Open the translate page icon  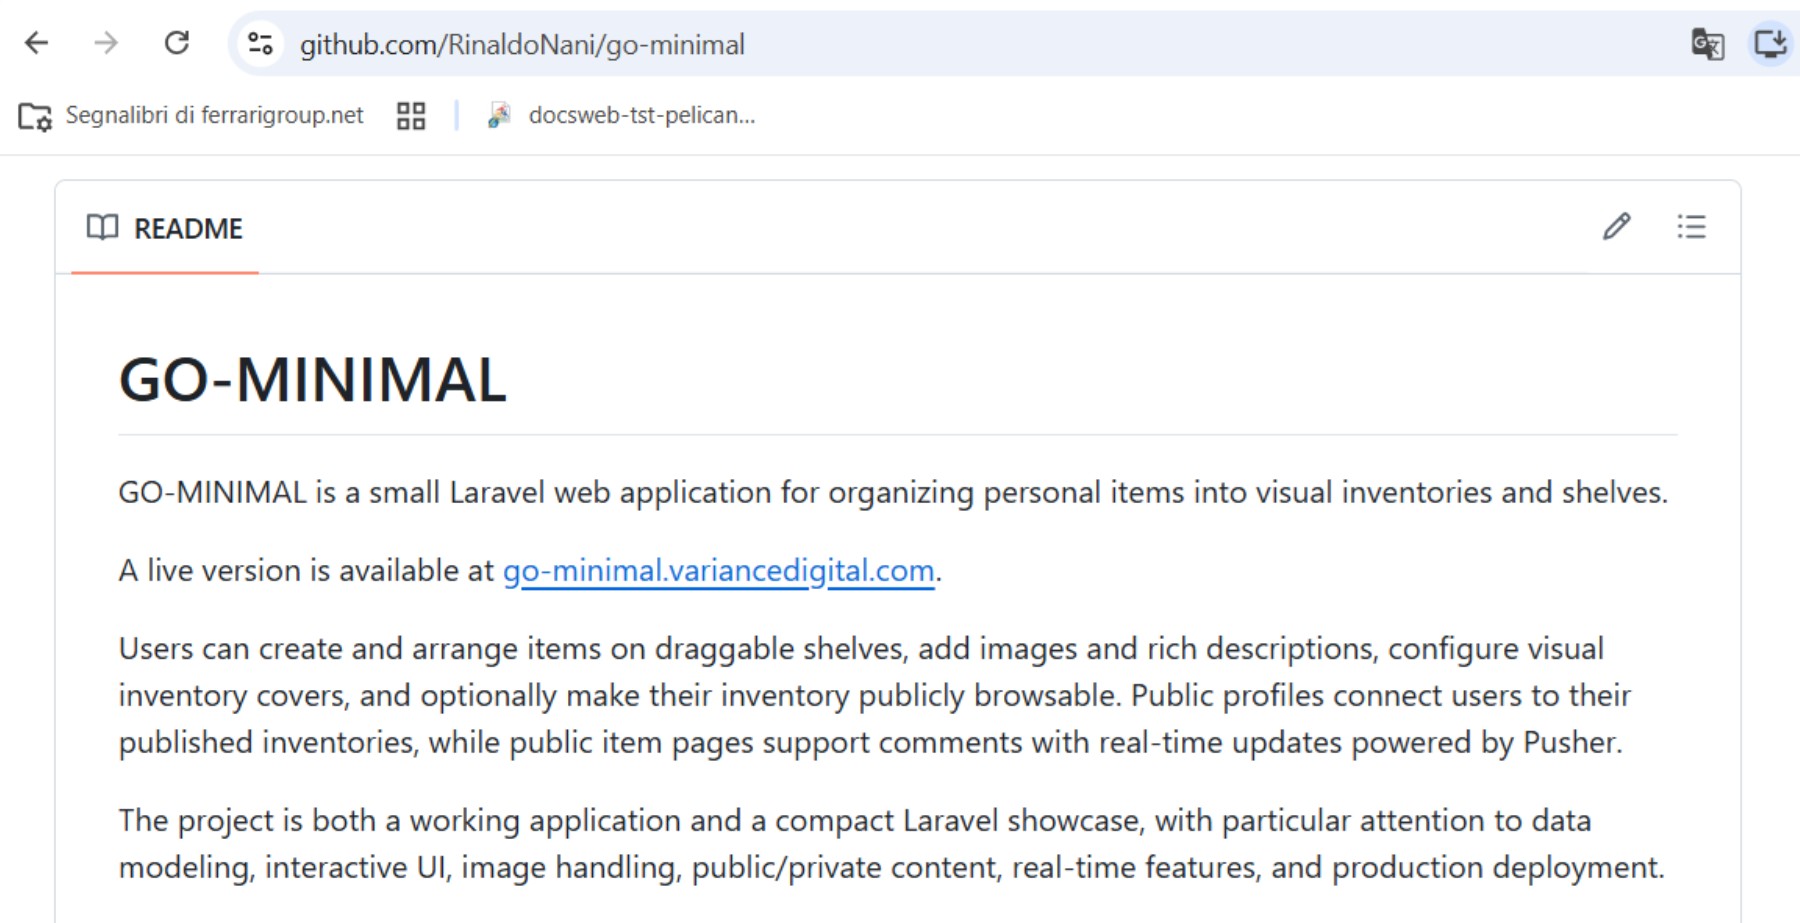(1707, 44)
